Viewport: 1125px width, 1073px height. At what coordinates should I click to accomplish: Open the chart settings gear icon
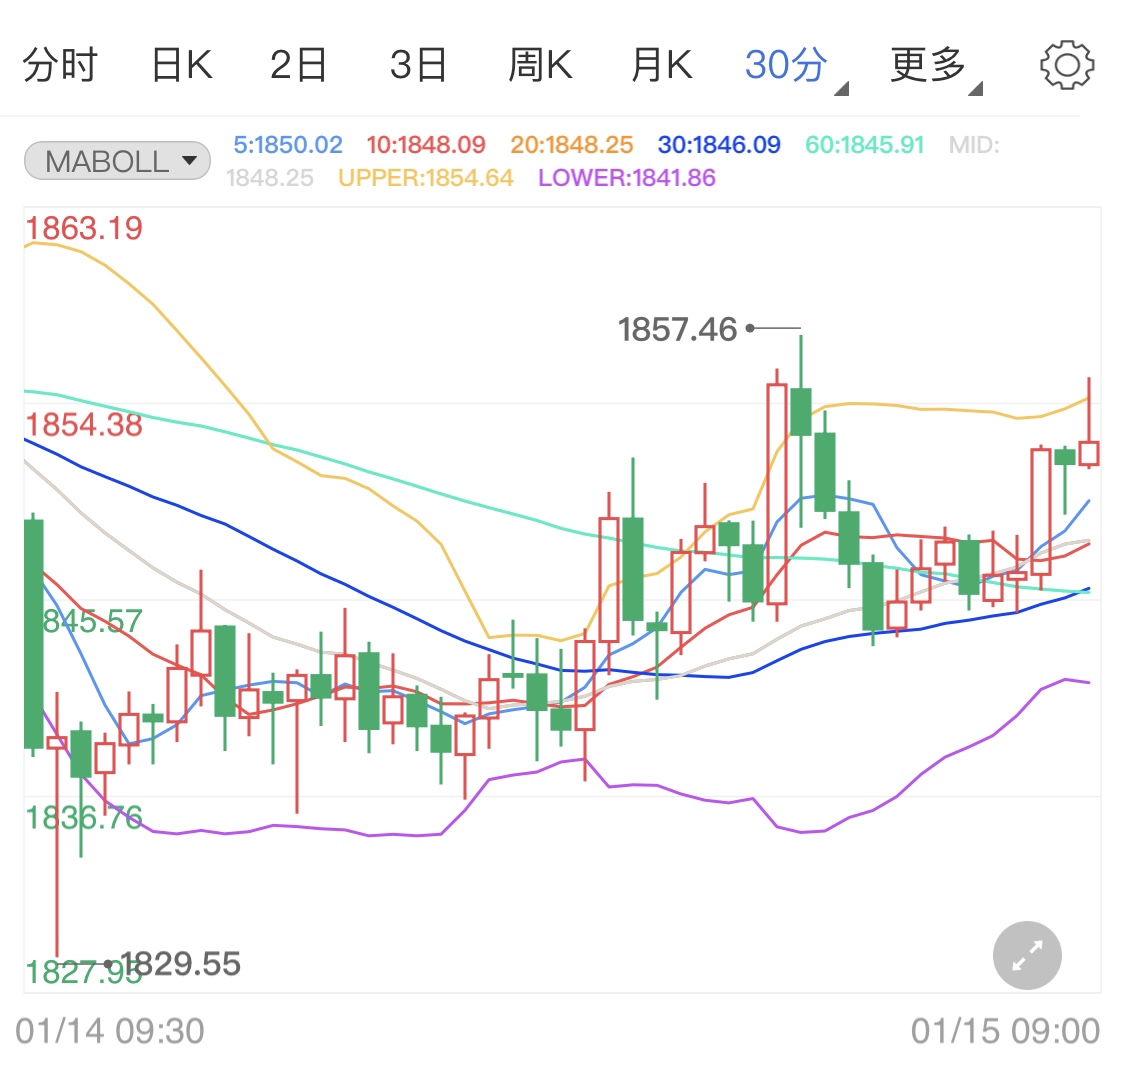pos(1067,65)
